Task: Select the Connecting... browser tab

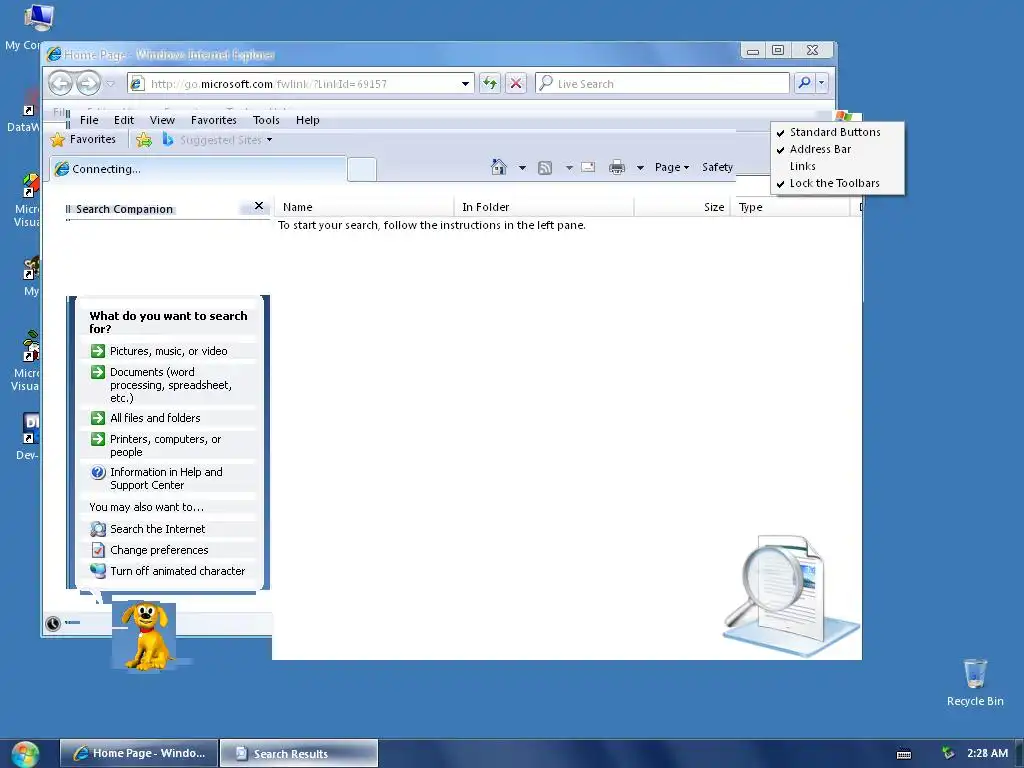Action: pos(198,168)
